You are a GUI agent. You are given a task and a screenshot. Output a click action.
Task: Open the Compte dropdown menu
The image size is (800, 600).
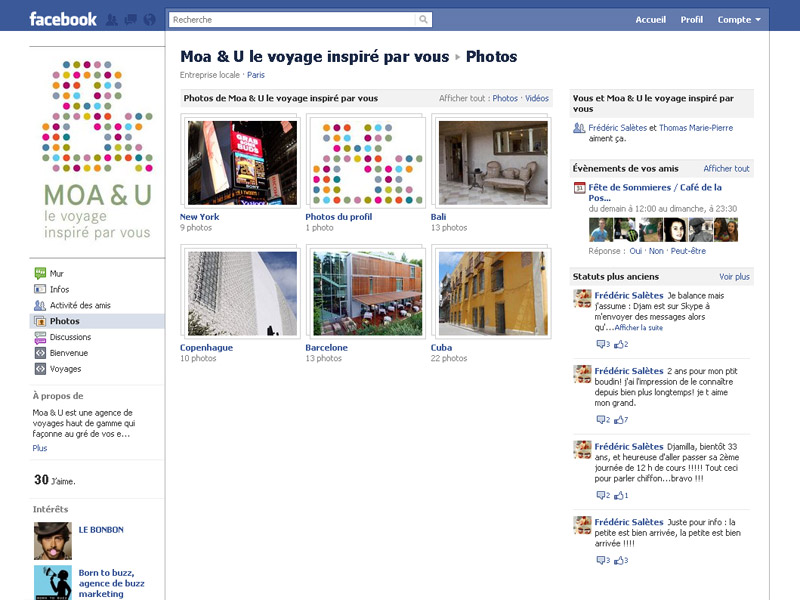pyautogui.click(x=739, y=20)
